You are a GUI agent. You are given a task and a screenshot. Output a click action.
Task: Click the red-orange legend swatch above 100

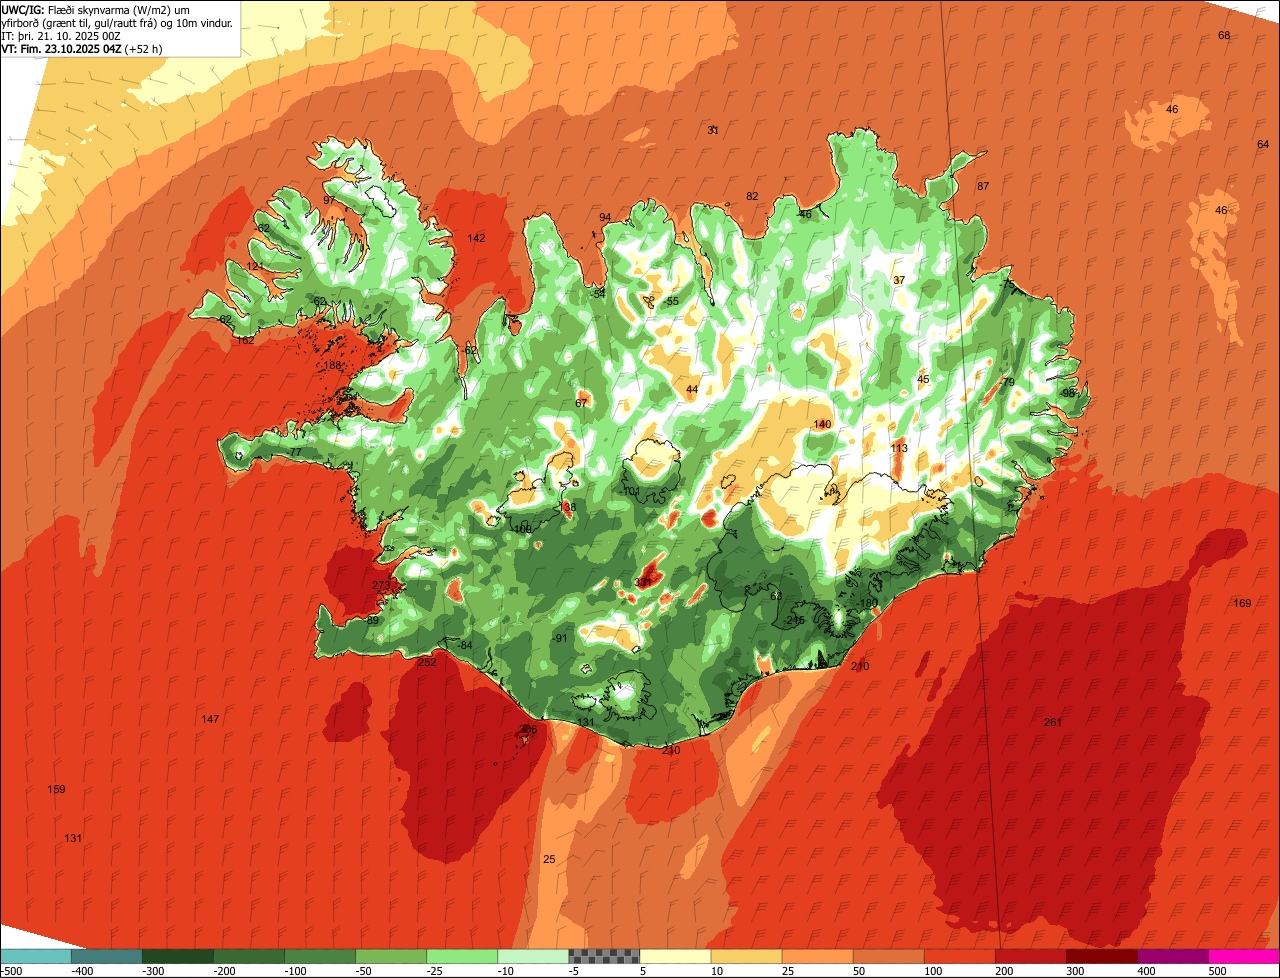point(959,956)
